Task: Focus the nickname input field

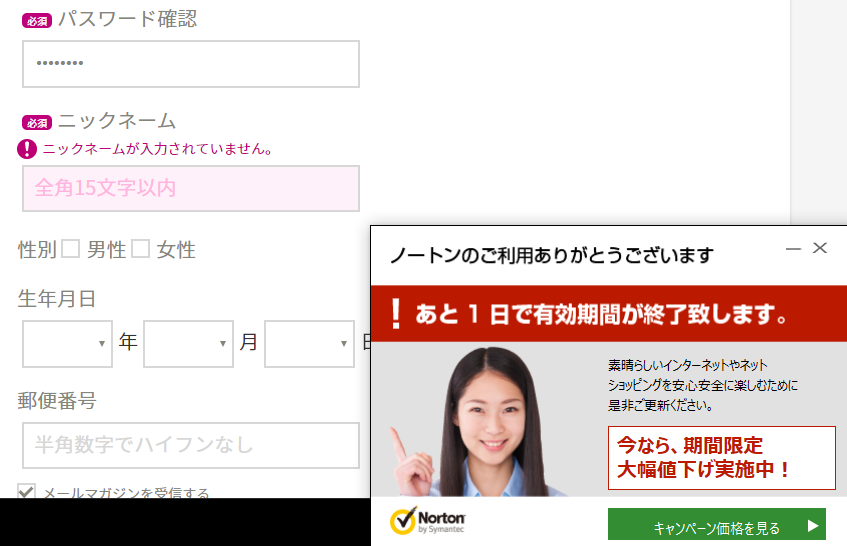Action: pyautogui.click(x=190, y=188)
